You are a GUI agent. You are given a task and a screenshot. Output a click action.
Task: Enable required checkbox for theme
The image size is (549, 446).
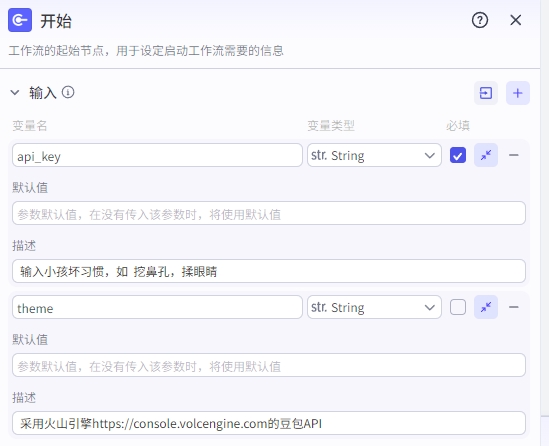pos(458,307)
